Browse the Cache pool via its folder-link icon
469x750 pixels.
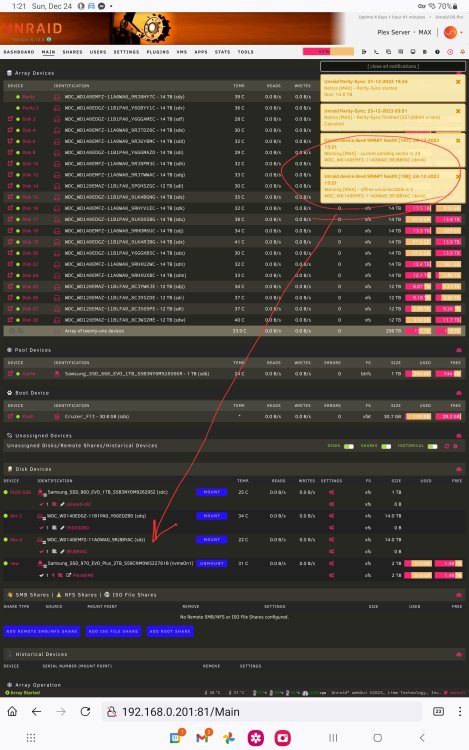tap(10, 374)
